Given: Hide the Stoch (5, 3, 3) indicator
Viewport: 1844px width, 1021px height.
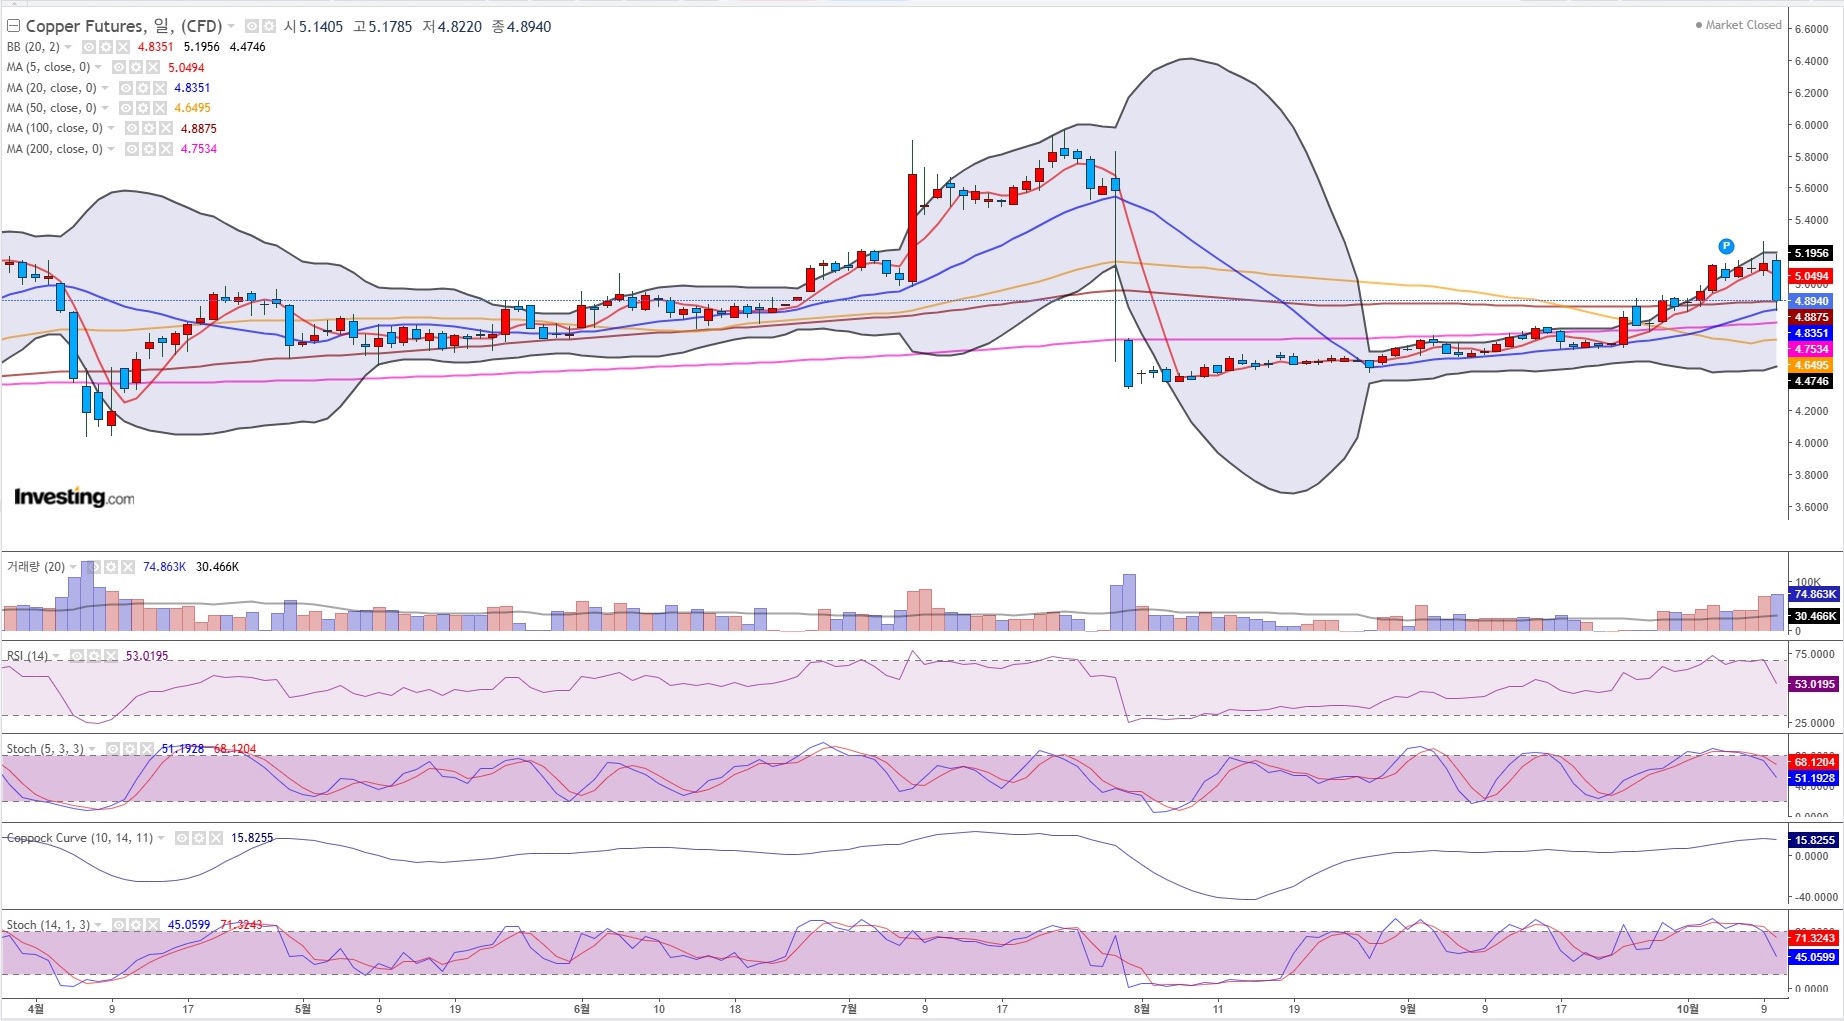Looking at the screenshot, I should tap(113, 749).
